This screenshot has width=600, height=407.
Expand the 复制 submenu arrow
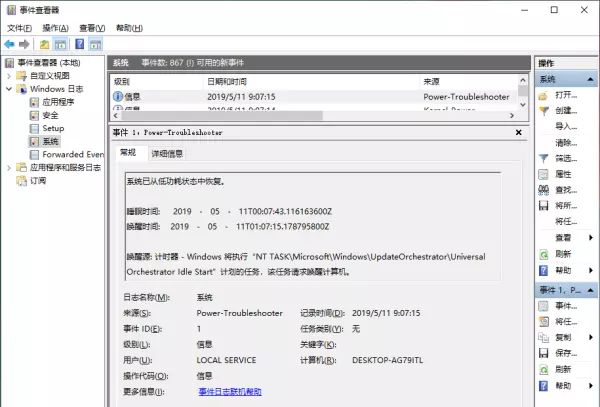591,337
